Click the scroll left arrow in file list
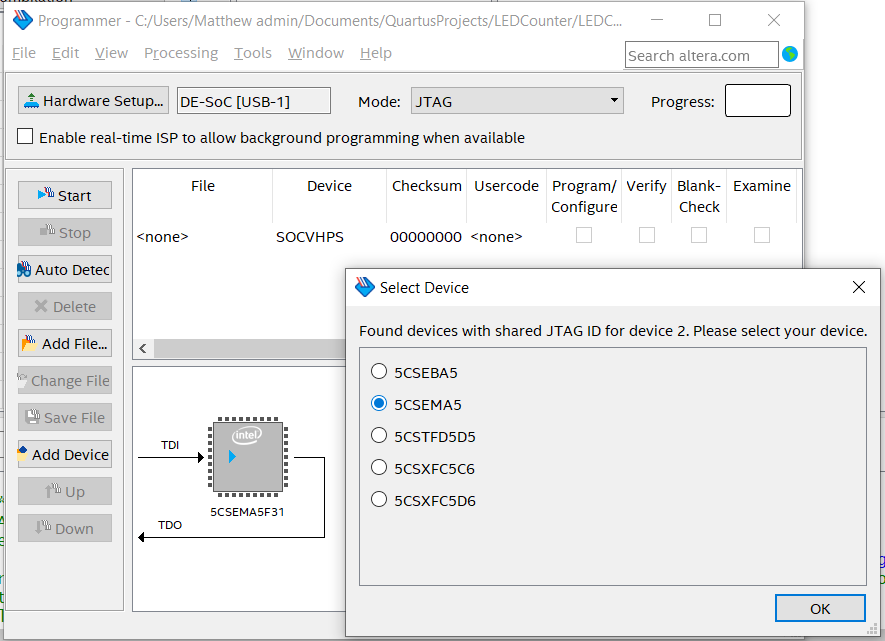Viewport: 885px width, 641px height. click(143, 348)
